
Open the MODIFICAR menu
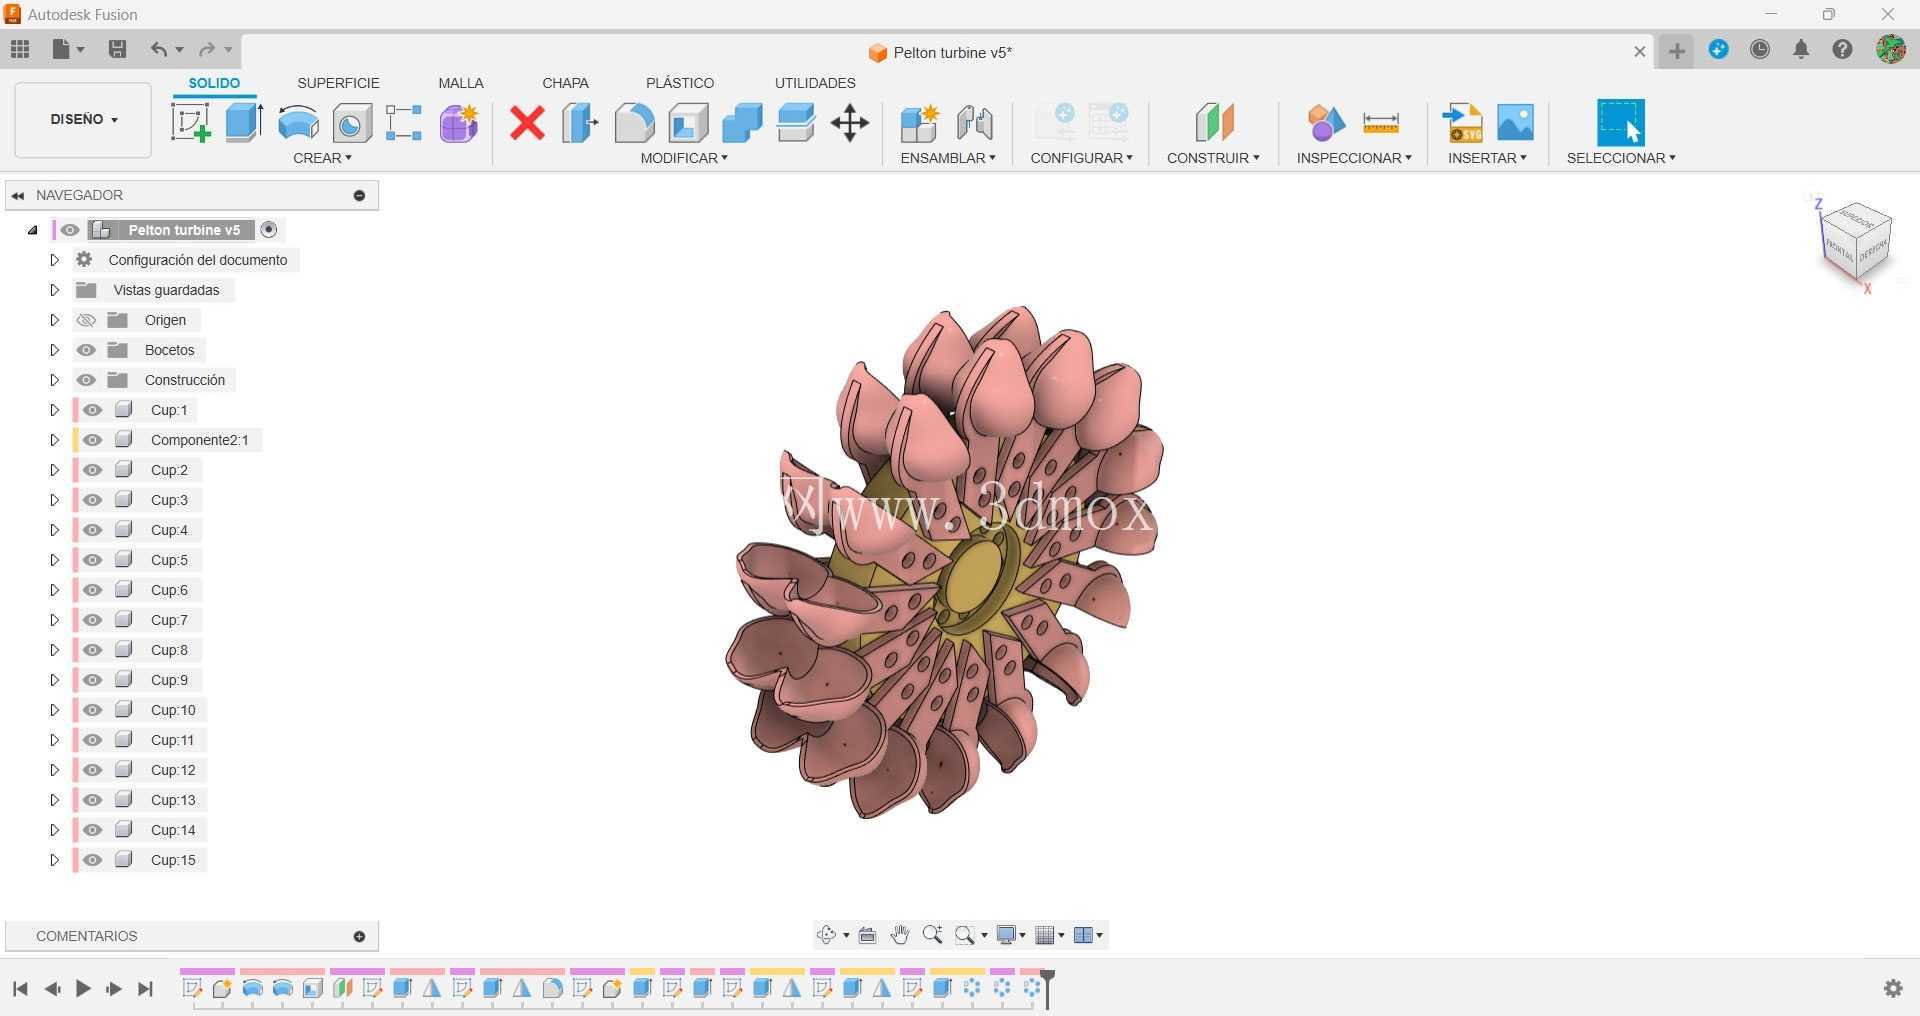click(684, 158)
